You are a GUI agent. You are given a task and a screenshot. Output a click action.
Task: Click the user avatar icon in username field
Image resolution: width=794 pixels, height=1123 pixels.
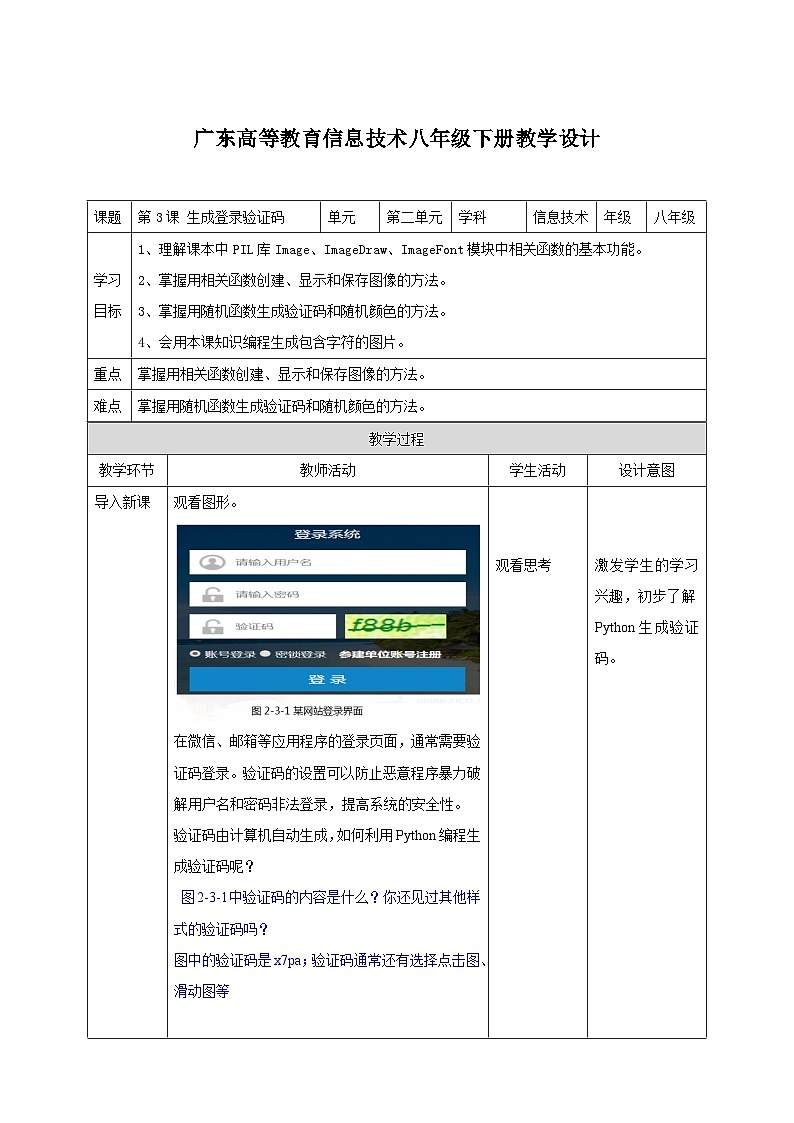click(211, 563)
